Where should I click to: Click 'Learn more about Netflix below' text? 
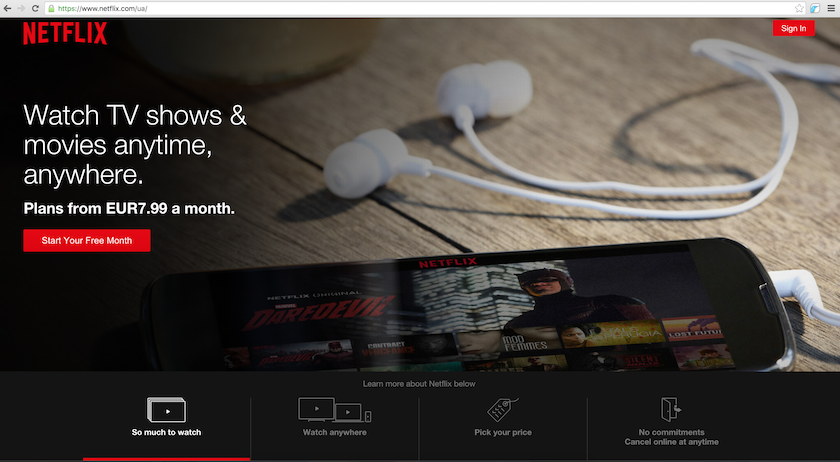419,384
